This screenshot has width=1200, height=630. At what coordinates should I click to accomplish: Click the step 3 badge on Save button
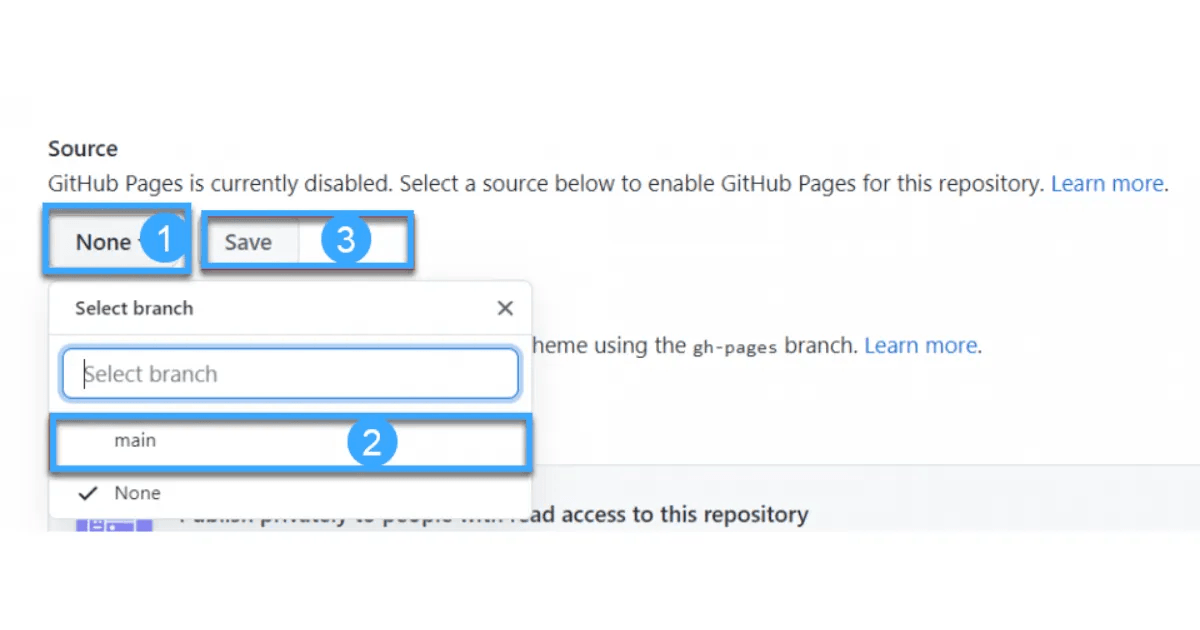(x=344, y=239)
